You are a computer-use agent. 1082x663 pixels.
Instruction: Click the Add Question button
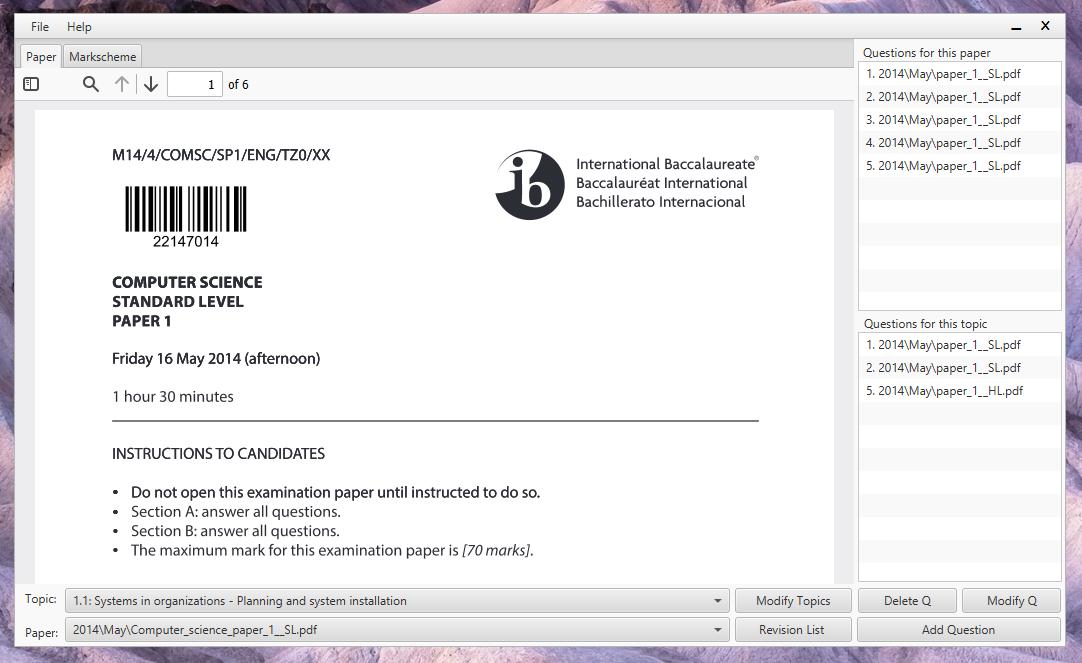coord(959,630)
